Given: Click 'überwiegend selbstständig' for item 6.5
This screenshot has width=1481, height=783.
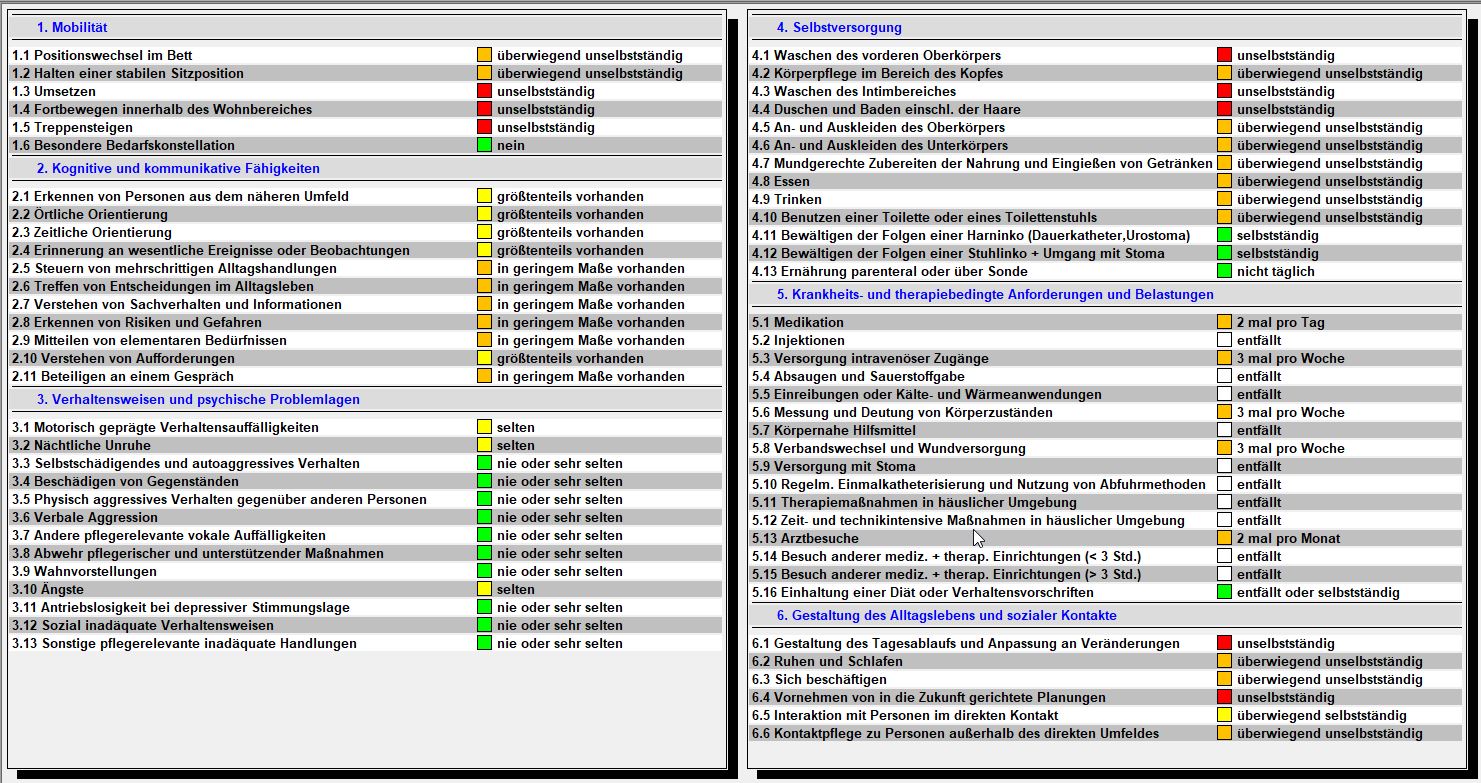Looking at the screenshot, I should (1321, 715).
